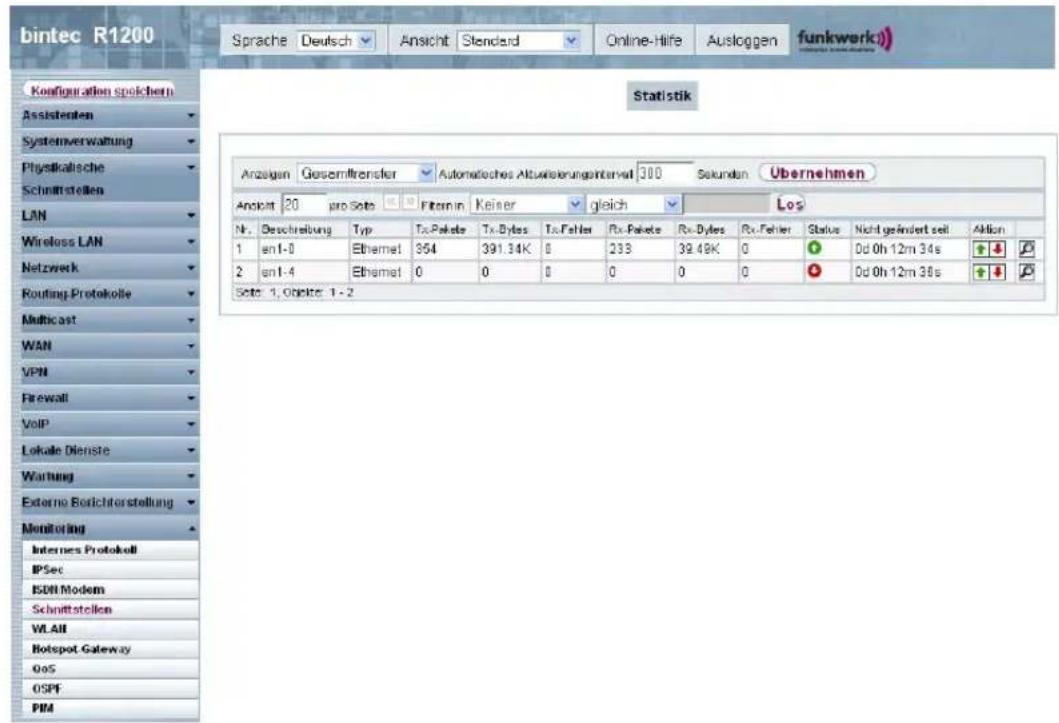Open the Ansicht Standard dropdown
This screenshot has height=723, width=1059.
(x=519, y=41)
